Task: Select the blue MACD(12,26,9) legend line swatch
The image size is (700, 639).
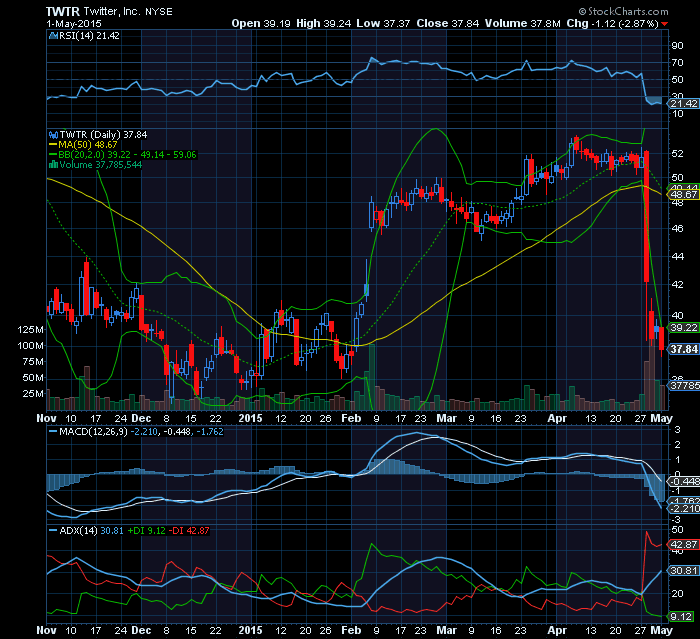Action: 53,432
